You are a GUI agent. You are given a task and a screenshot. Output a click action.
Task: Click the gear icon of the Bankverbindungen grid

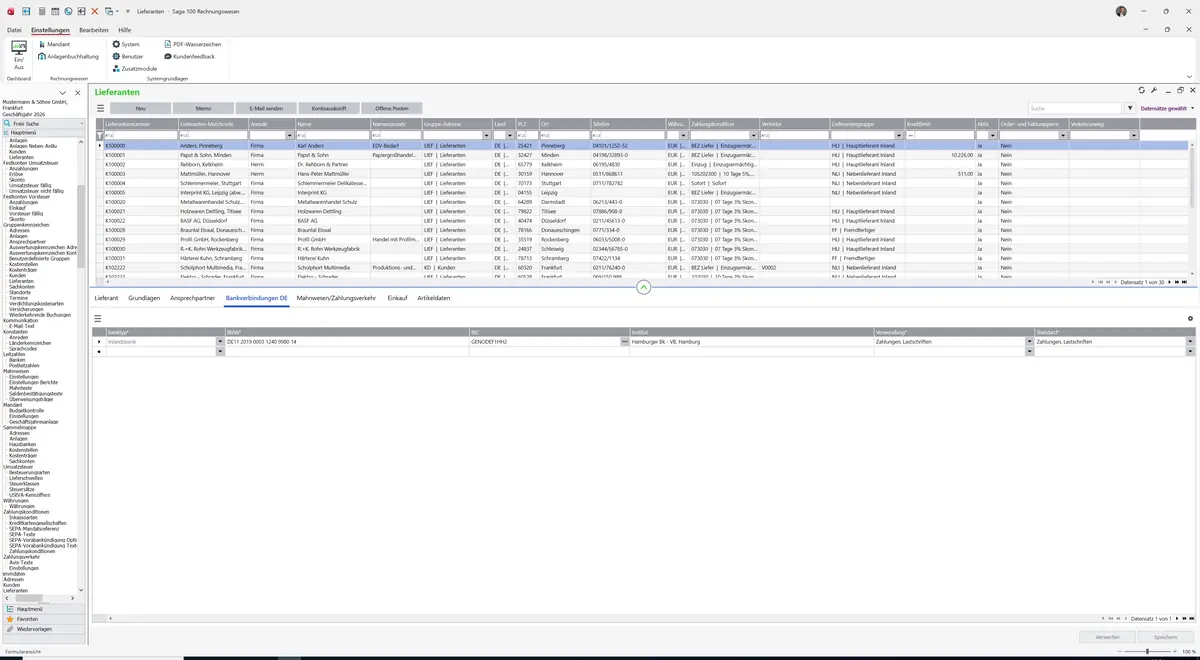point(1190,318)
